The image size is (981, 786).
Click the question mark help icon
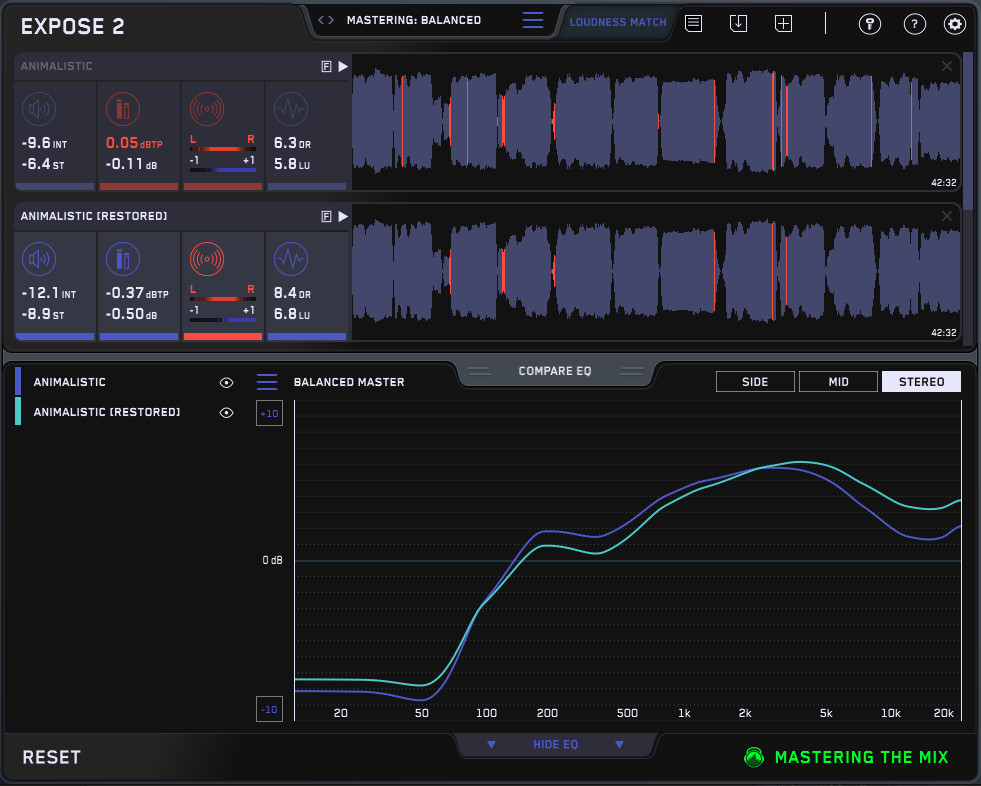tap(914, 24)
